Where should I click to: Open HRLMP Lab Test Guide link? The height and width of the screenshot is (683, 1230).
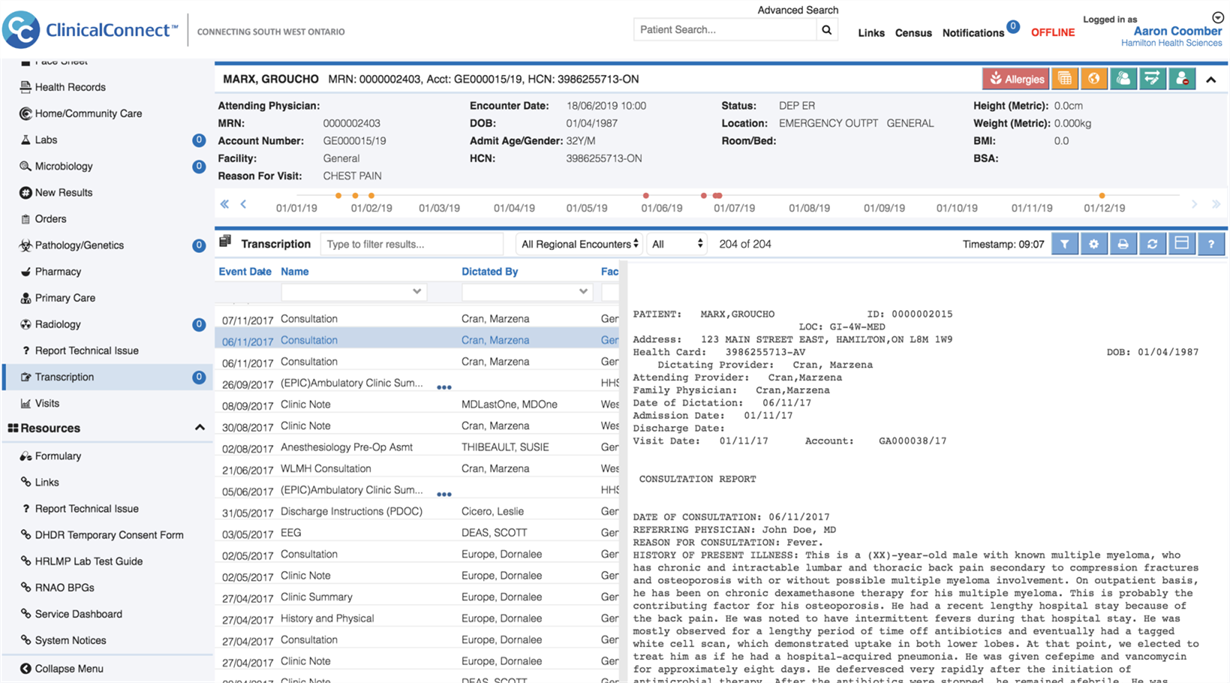[89, 561]
